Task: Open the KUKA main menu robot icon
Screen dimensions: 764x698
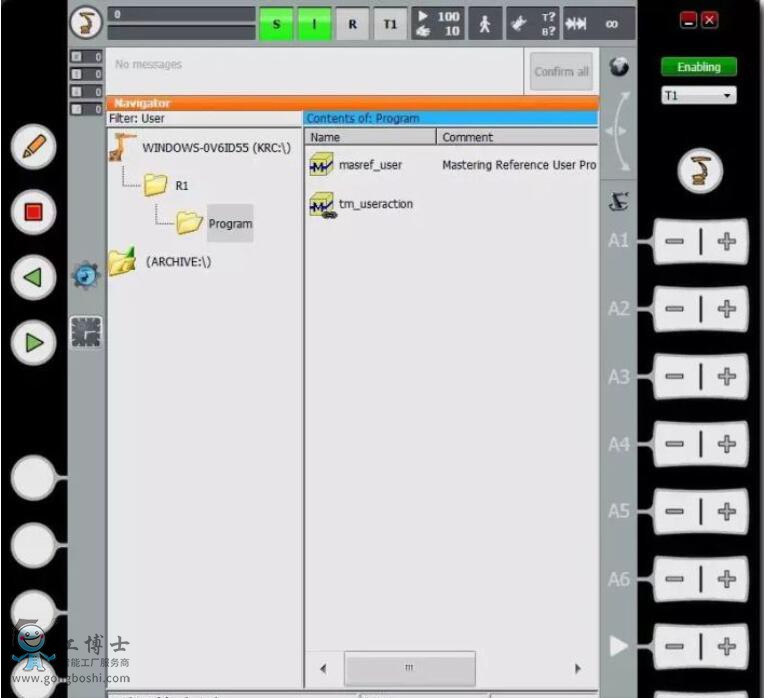Action: pos(86,22)
